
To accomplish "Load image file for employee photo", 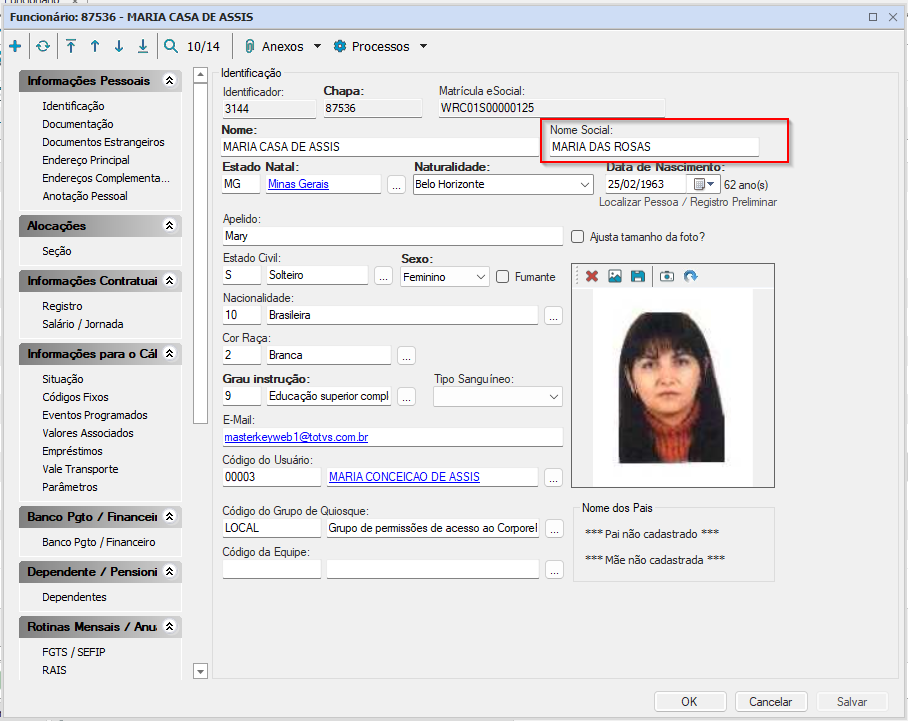I will pos(614,276).
